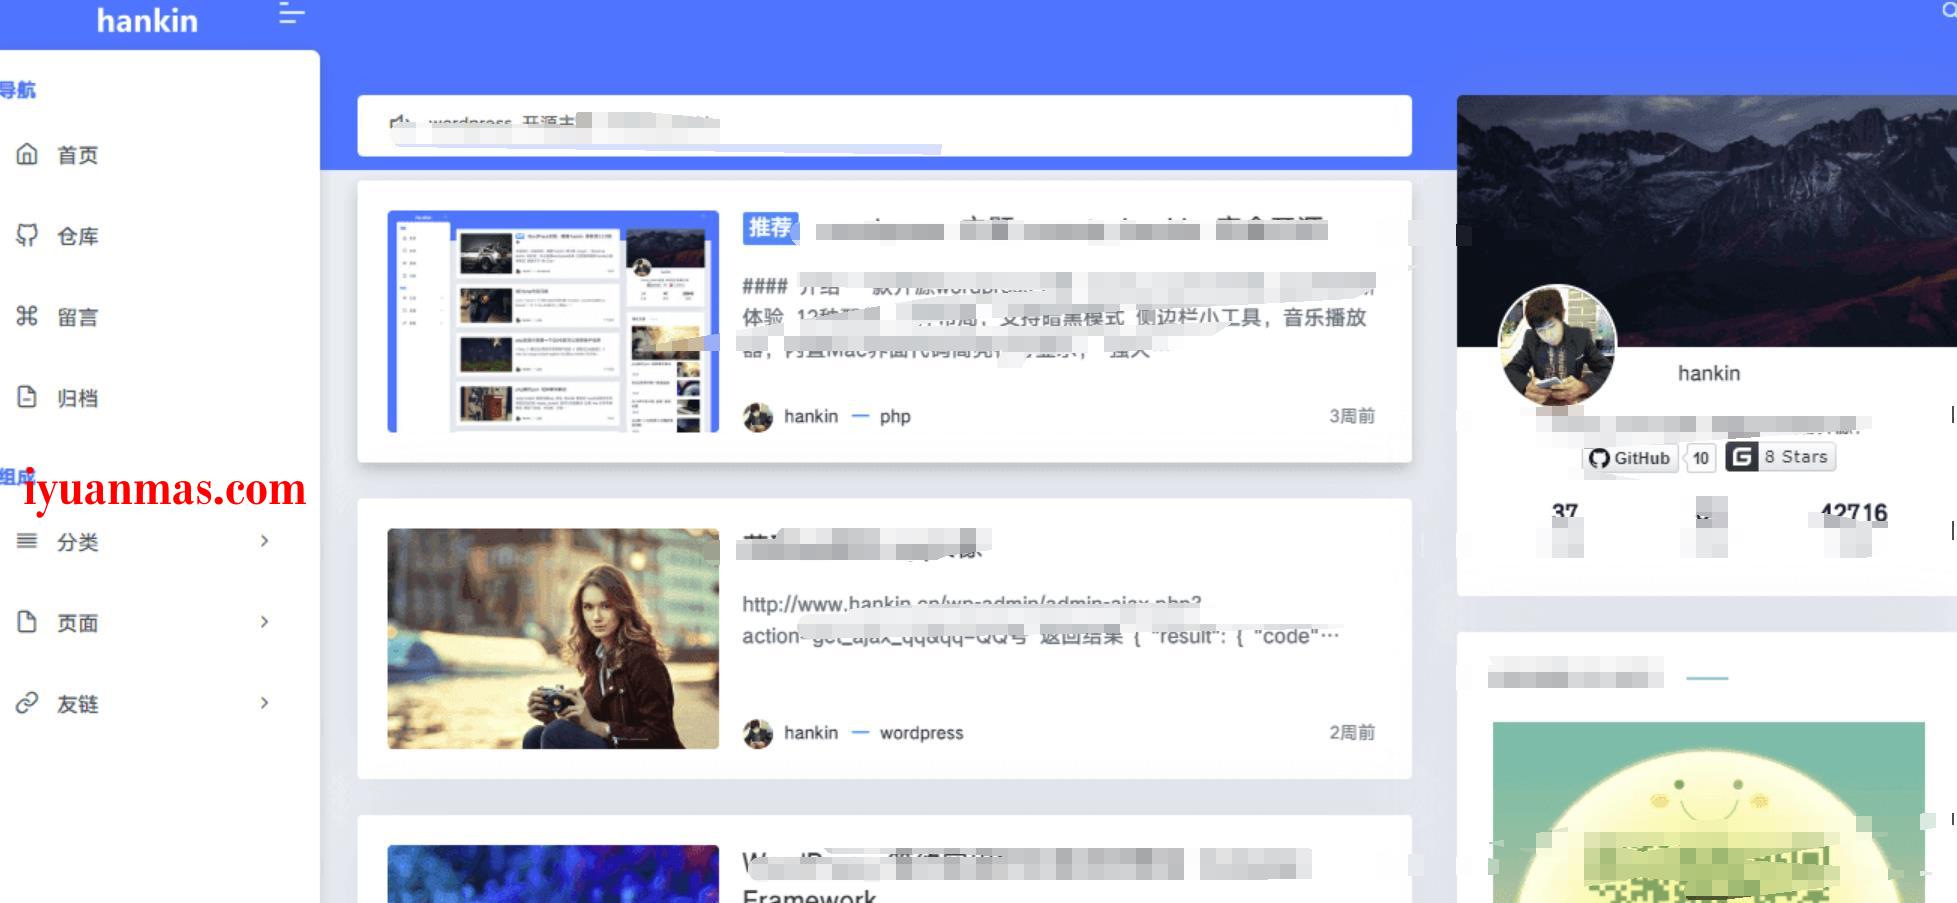Open the http://www.hankin.cn post excerpt text
The width and height of the screenshot is (1957, 903).
pos(1040,620)
